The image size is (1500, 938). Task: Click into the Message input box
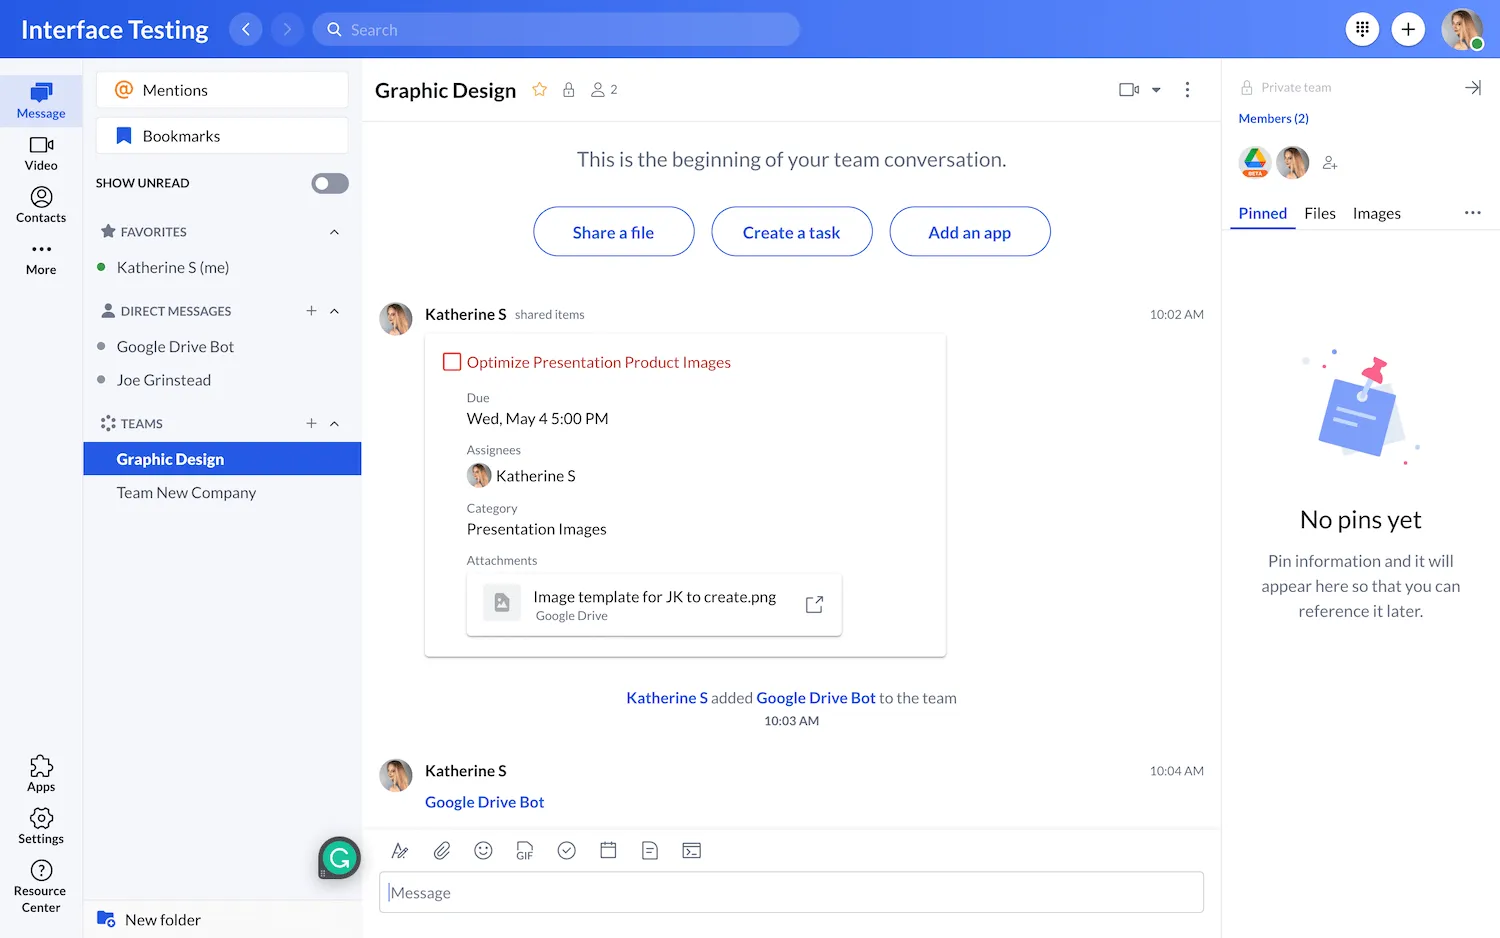click(x=791, y=893)
